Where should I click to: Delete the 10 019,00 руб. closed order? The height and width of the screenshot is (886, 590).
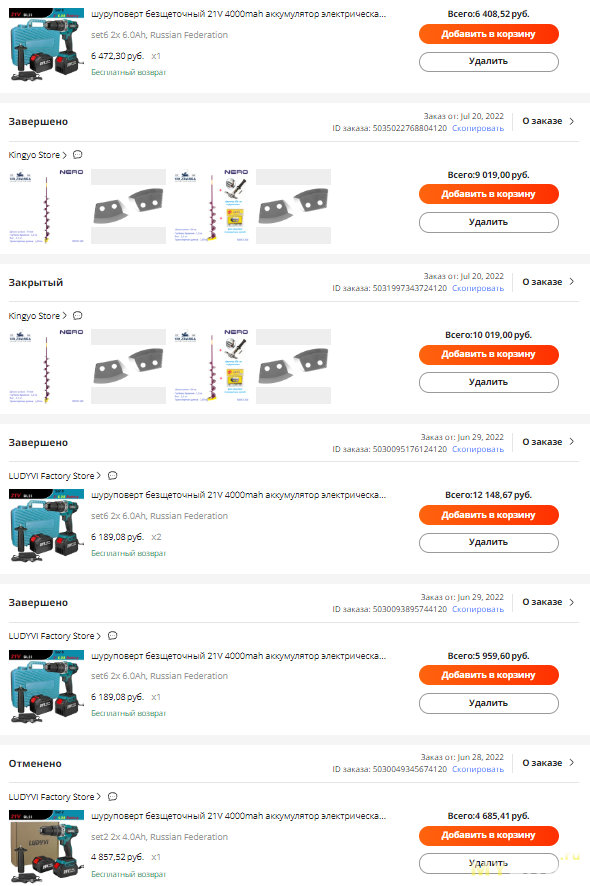488,382
